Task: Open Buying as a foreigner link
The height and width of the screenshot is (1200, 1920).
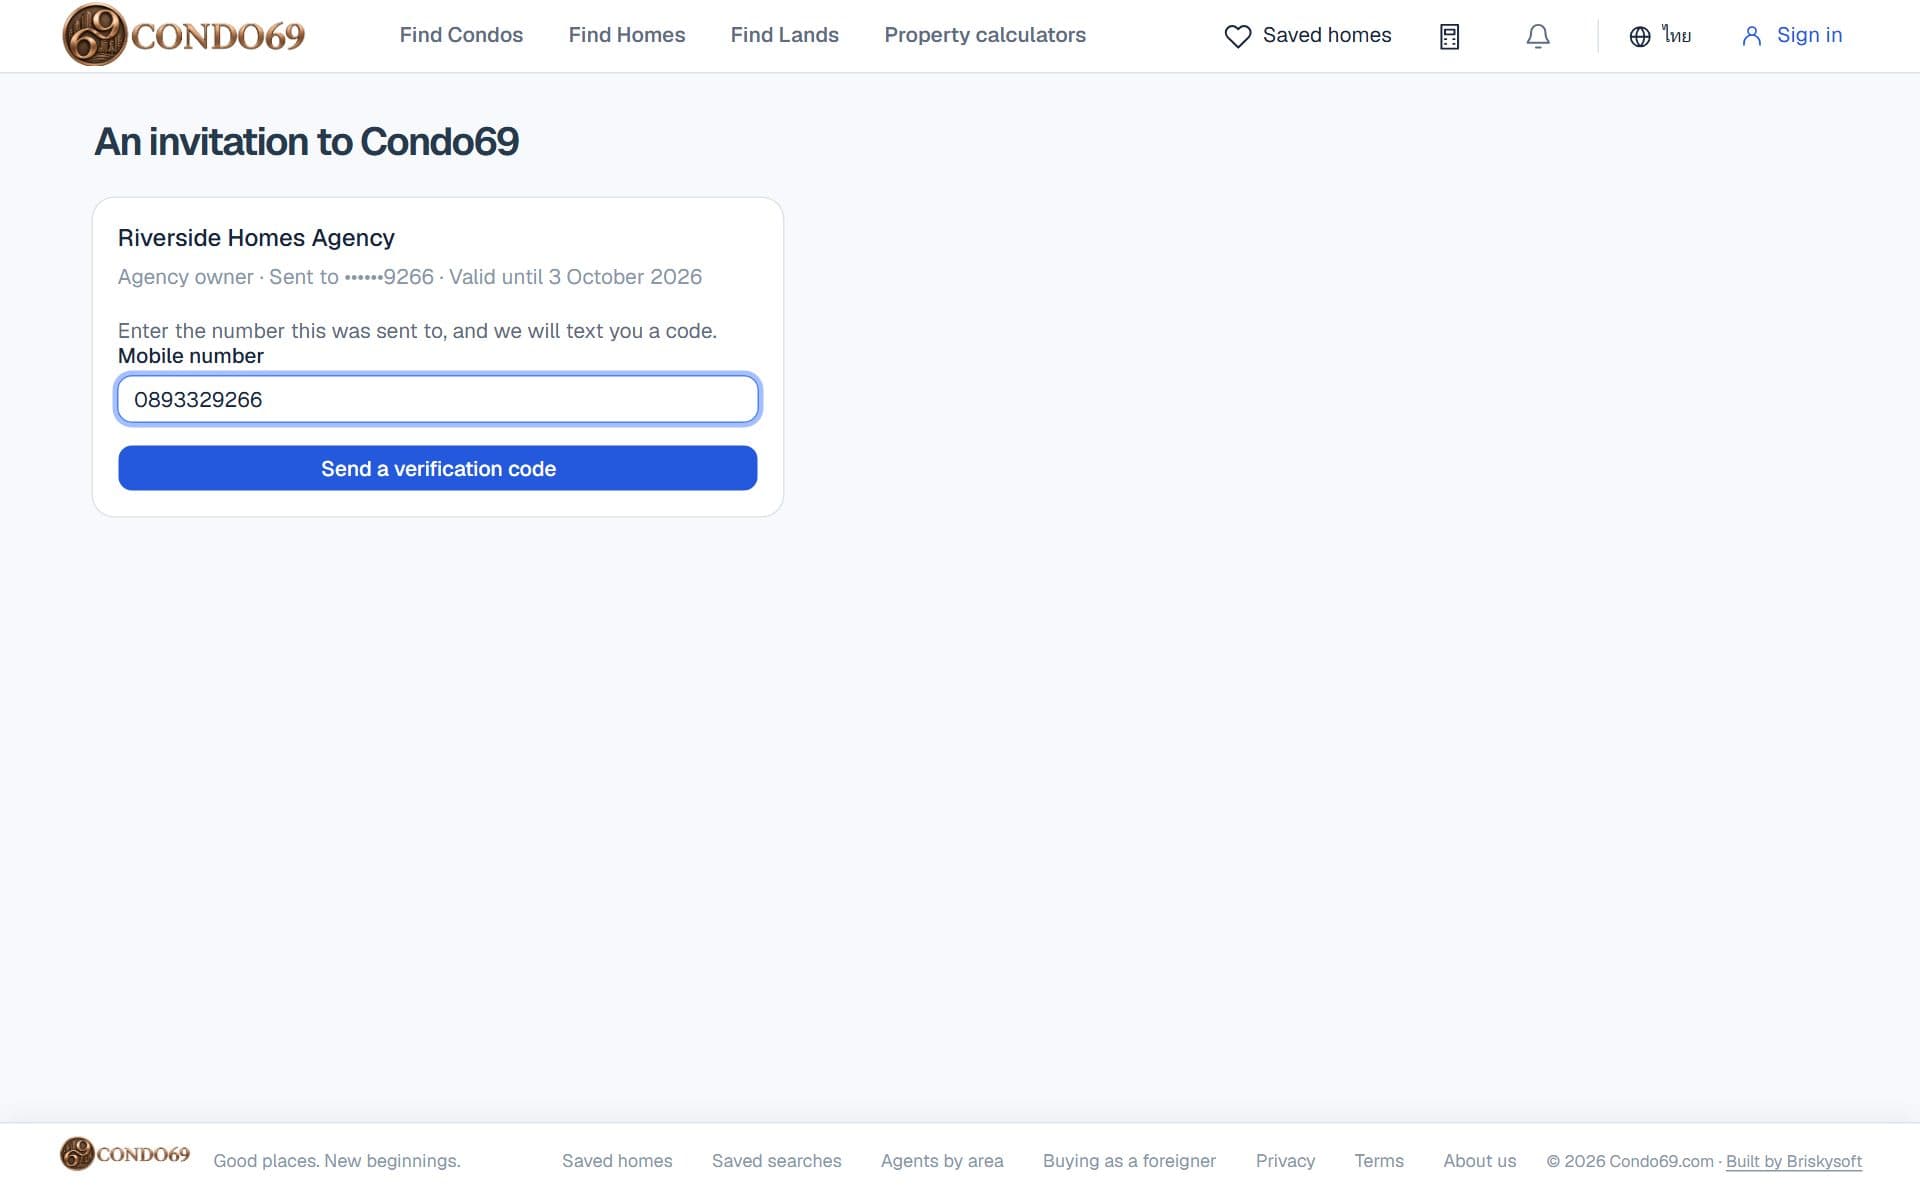Action: click(1129, 1161)
